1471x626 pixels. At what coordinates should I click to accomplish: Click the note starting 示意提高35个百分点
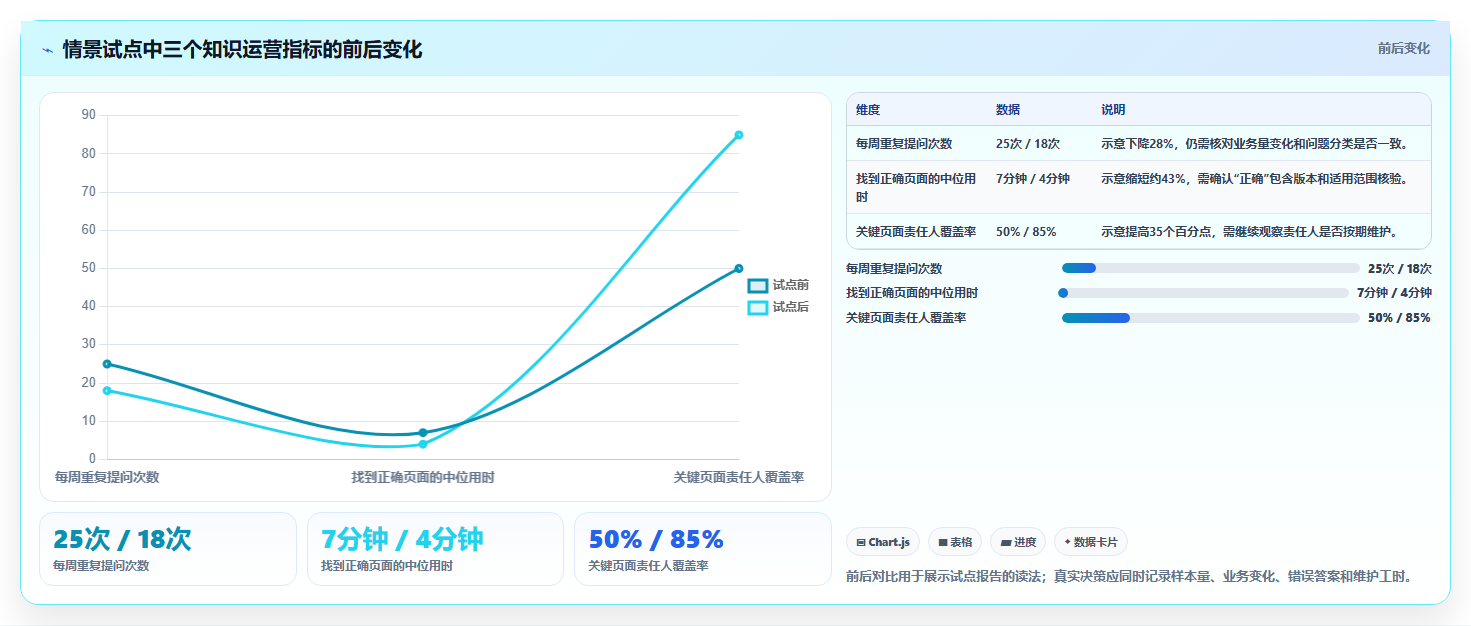(x=1249, y=232)
